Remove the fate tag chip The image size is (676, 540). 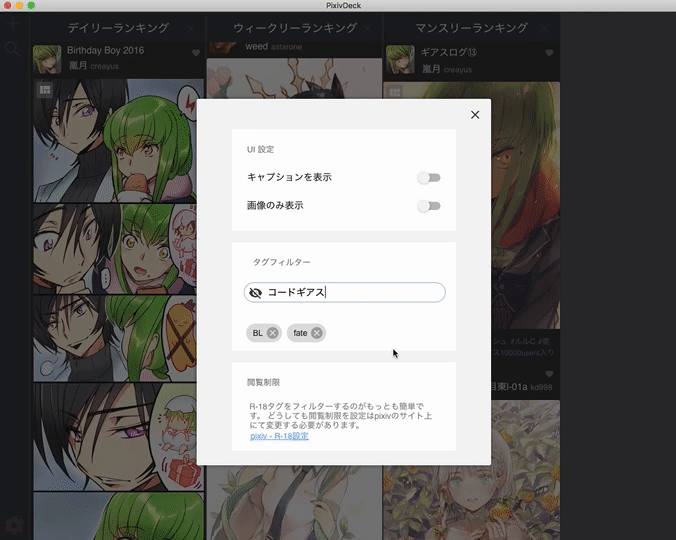[x=317, y=333]
